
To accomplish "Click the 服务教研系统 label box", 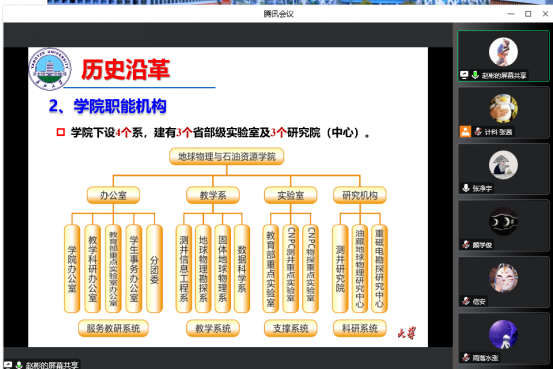I will point(113,328).
